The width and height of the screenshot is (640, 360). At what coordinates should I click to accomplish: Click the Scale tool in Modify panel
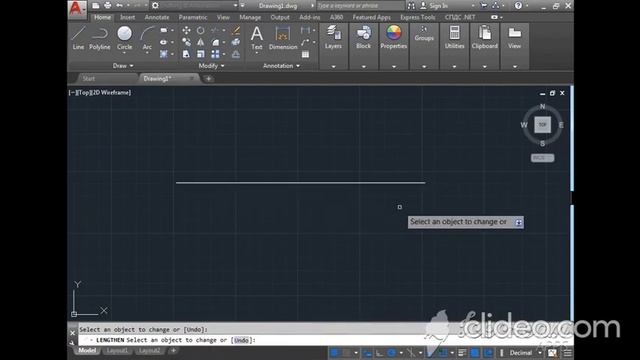(x=200, y=54)
